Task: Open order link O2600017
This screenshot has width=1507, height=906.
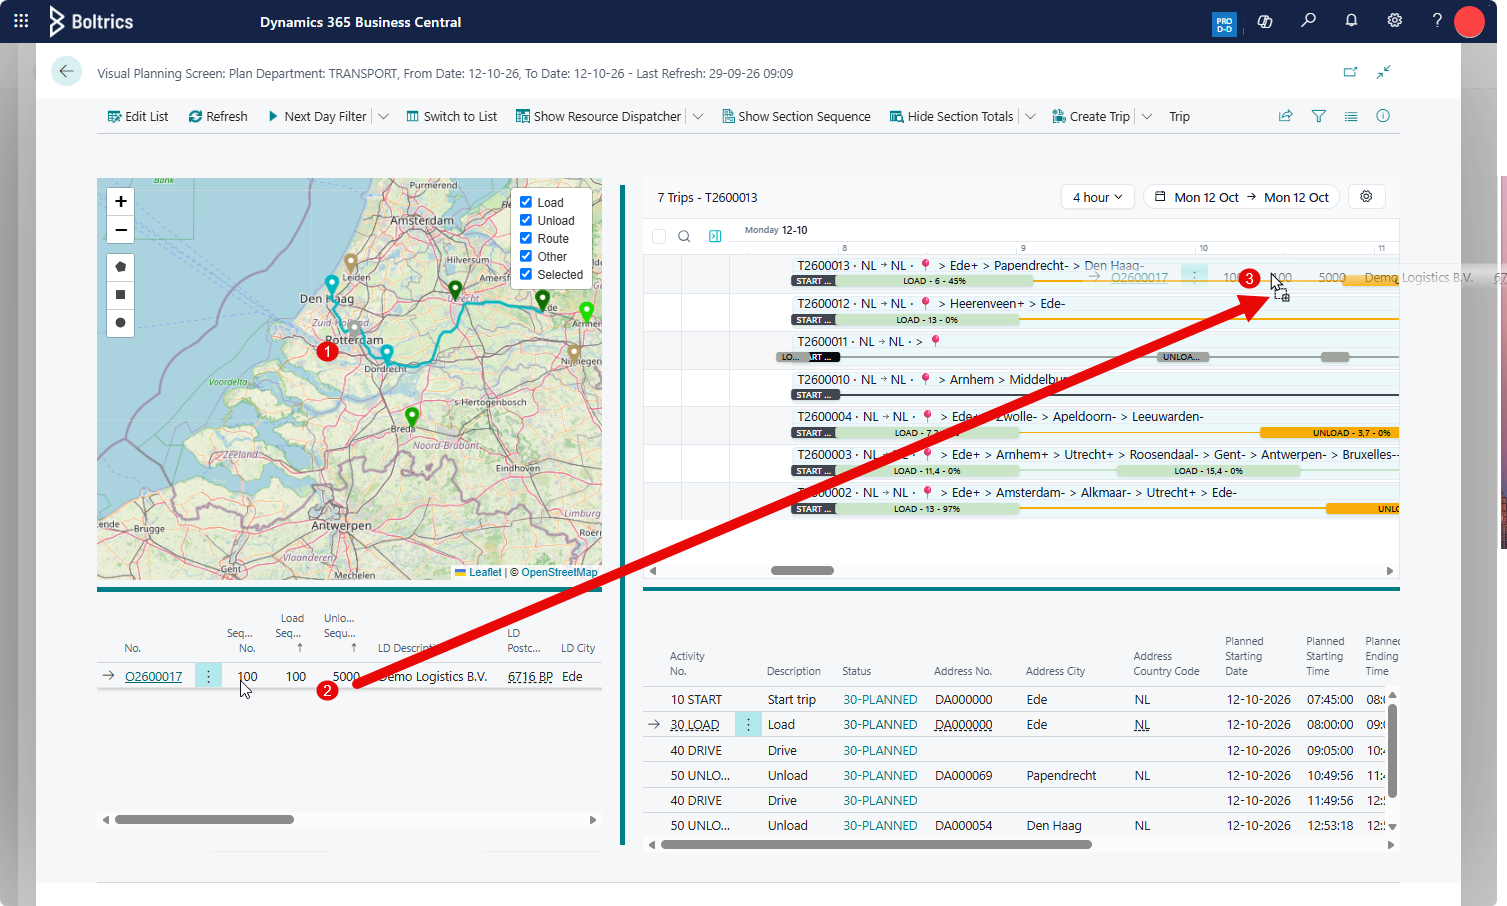Action: pyautogui.click(x=154, y=677)
